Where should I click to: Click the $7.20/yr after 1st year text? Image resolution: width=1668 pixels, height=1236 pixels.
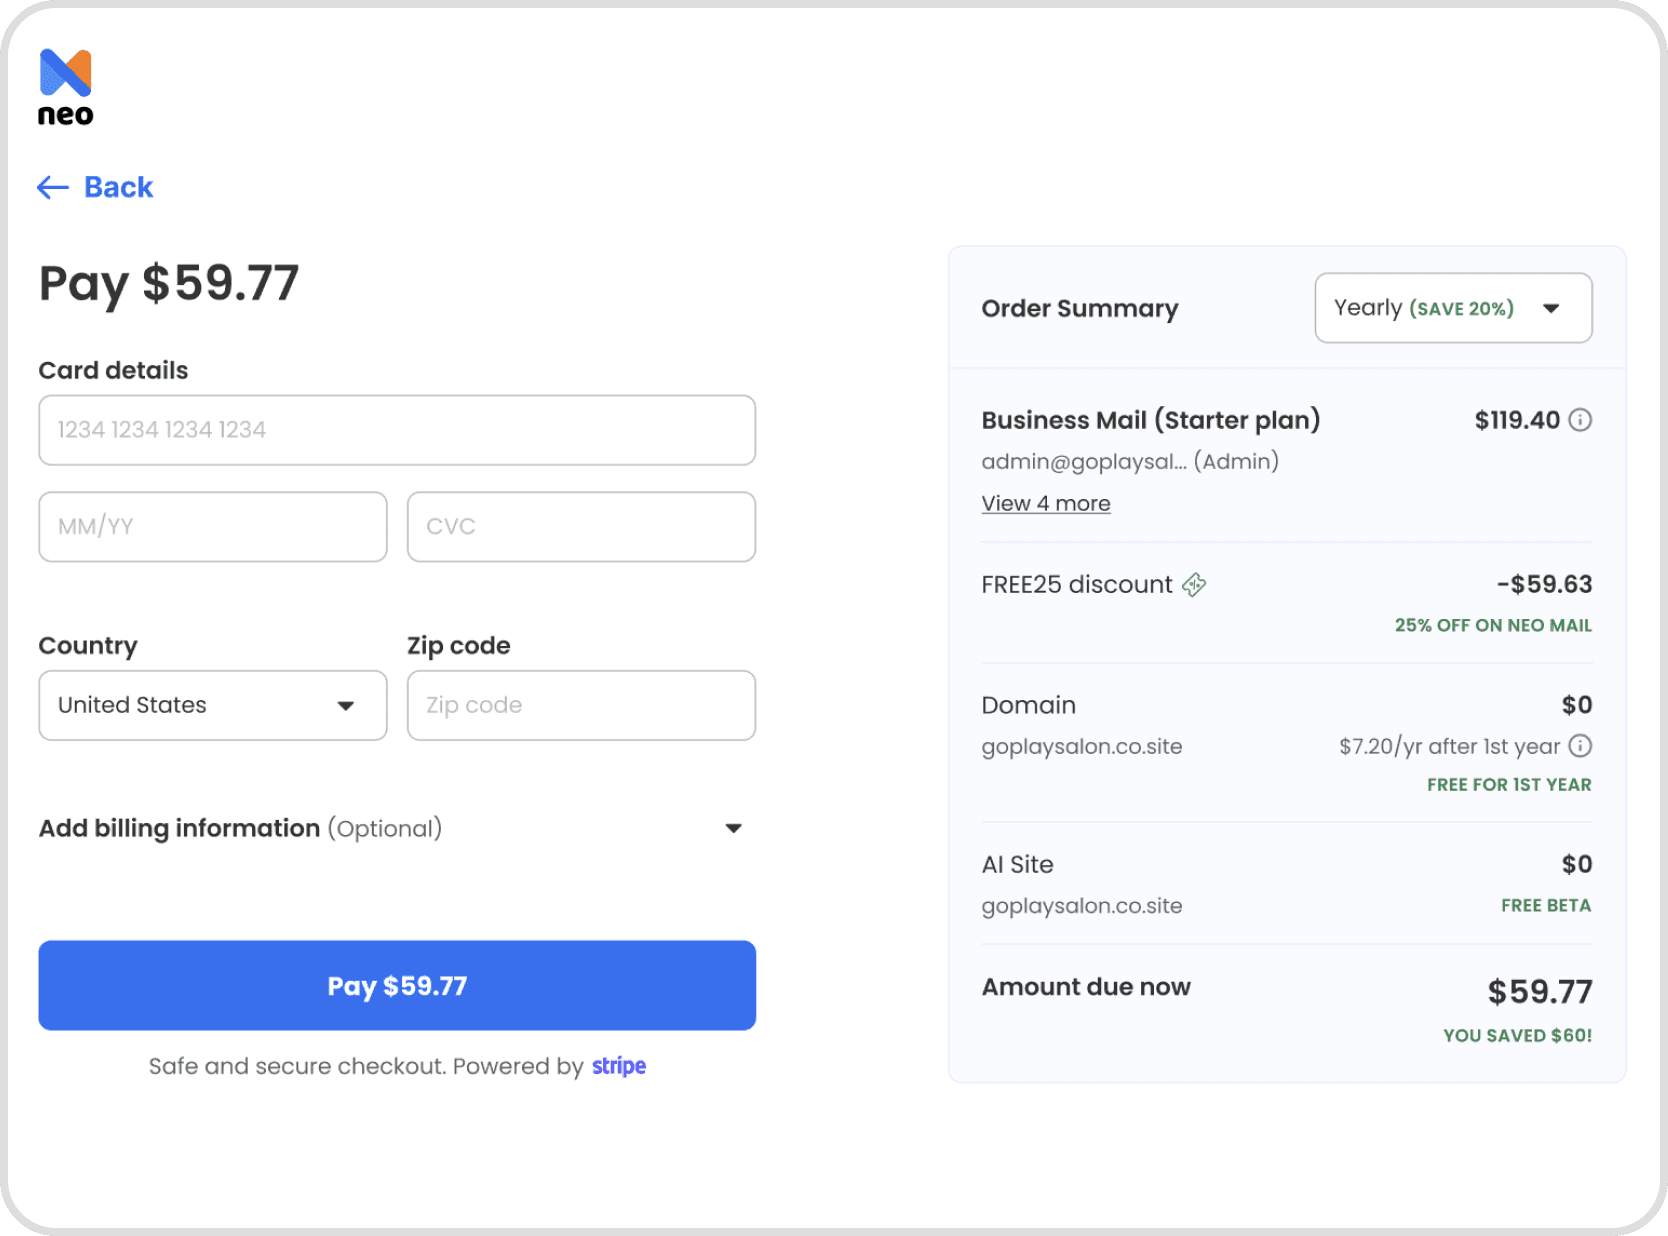point(1450,746)
